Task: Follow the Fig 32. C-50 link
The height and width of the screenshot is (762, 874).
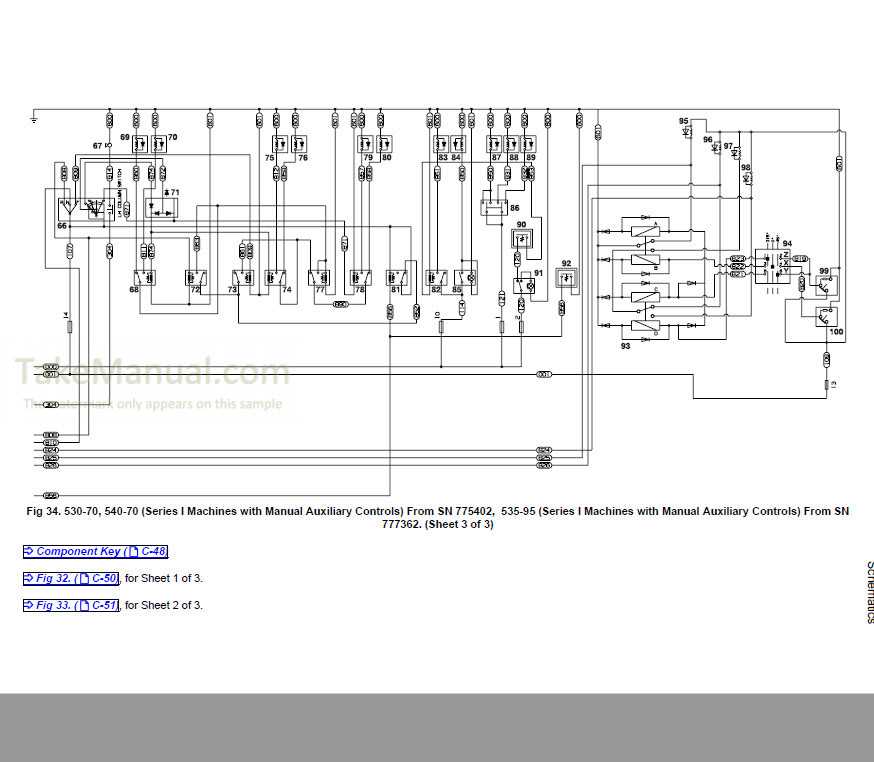Action: coord(71,578)
